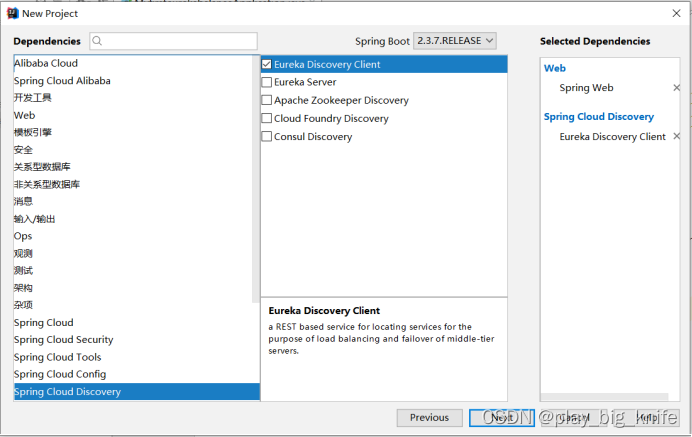The width and height of the screenshot is (692, 437).
Task: Select the Ops category in list
Action: (23, 236)
